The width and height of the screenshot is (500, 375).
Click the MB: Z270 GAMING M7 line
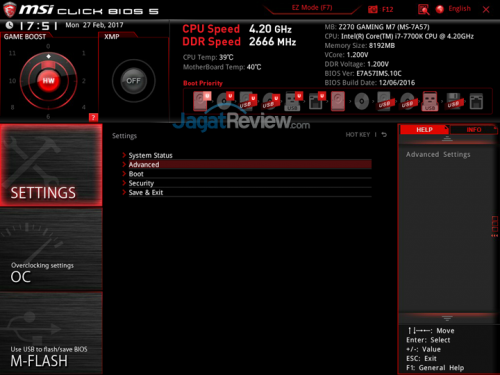(377, 27)
